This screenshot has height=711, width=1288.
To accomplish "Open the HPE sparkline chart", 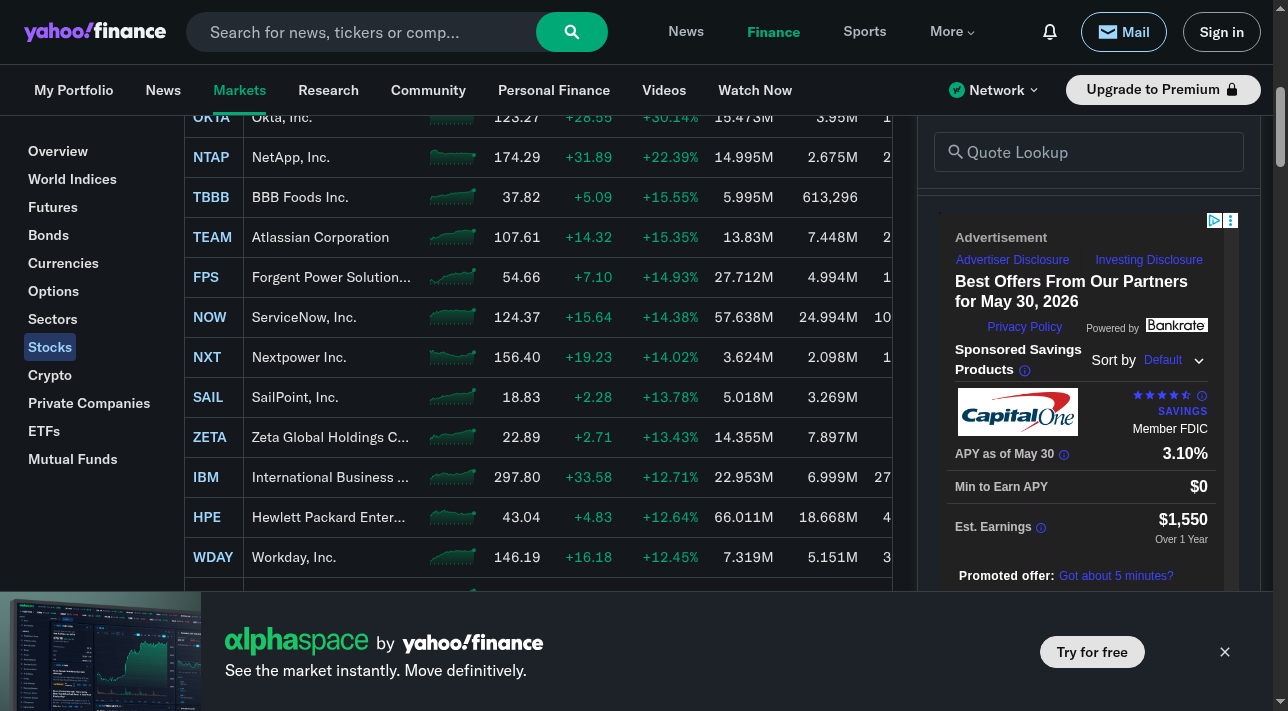I will click(452, 517).
